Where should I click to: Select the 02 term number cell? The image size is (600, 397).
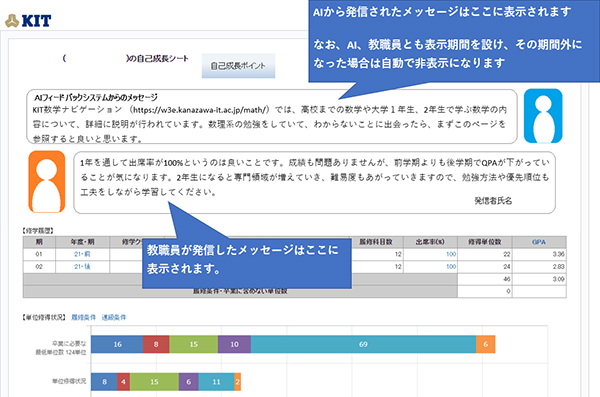coord(39,266)
